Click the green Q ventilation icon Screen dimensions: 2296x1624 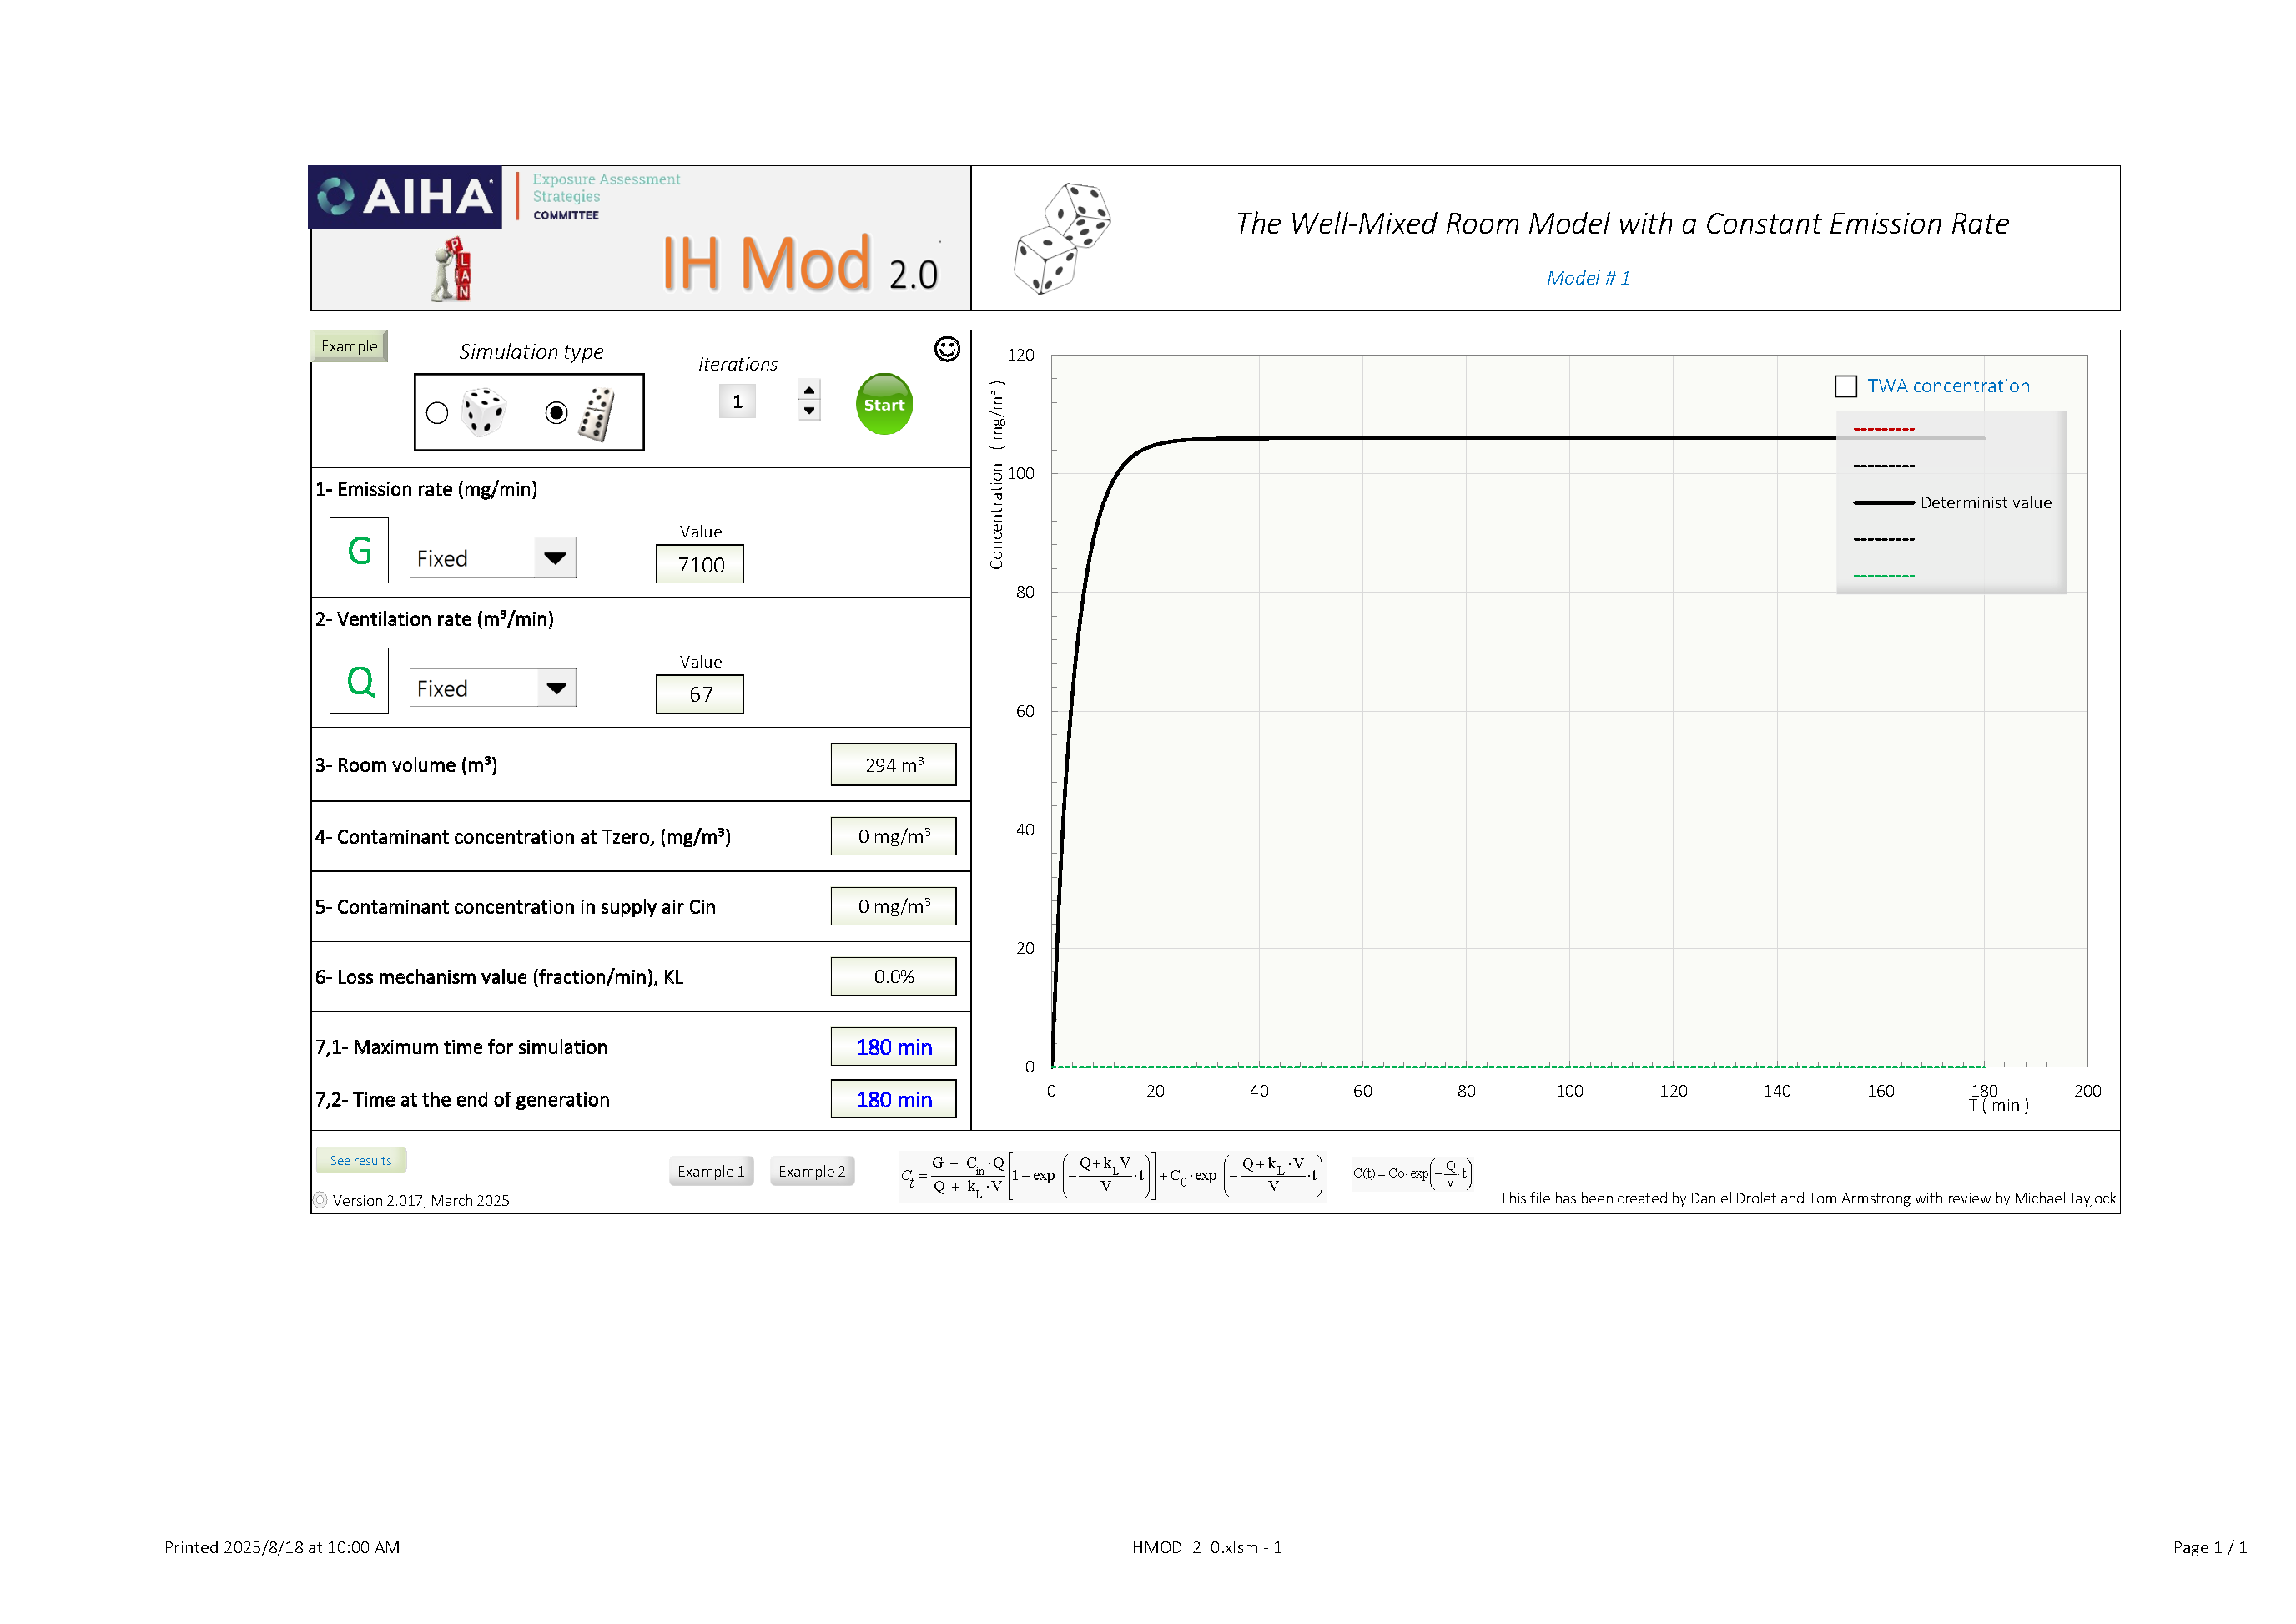[x=359, y=681]
